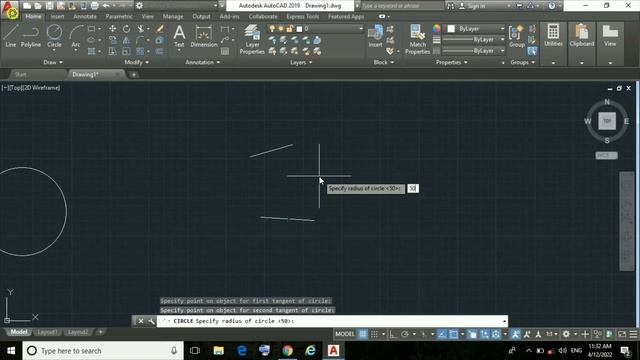Open the annotation scale 1:1 dropdown
The image size is (640, 360).
552,334
